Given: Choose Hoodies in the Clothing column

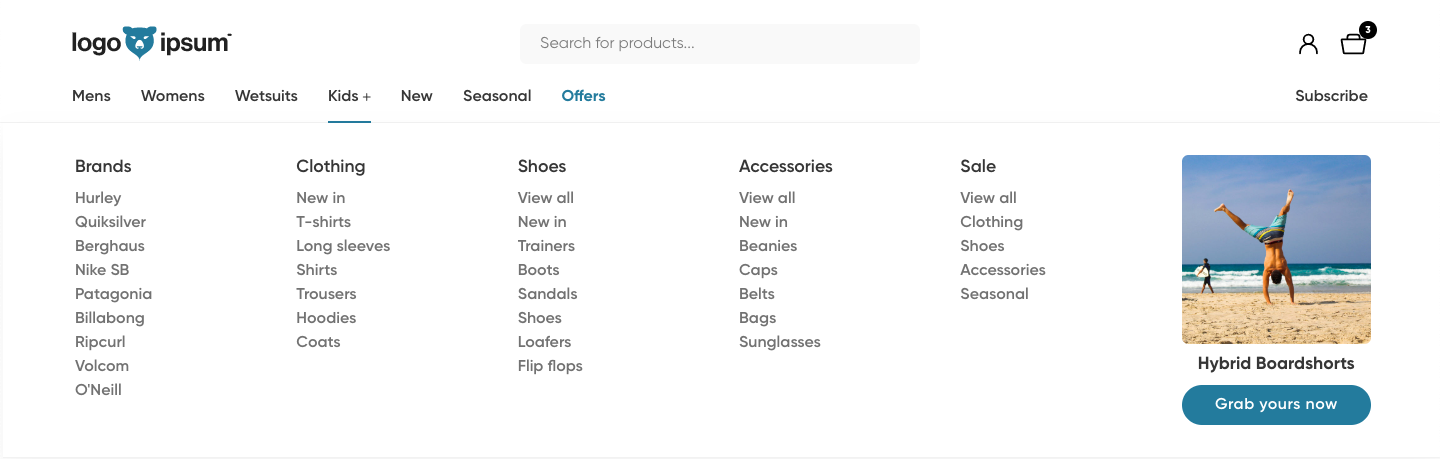Looking at the screenshot, I should point(326,318).
